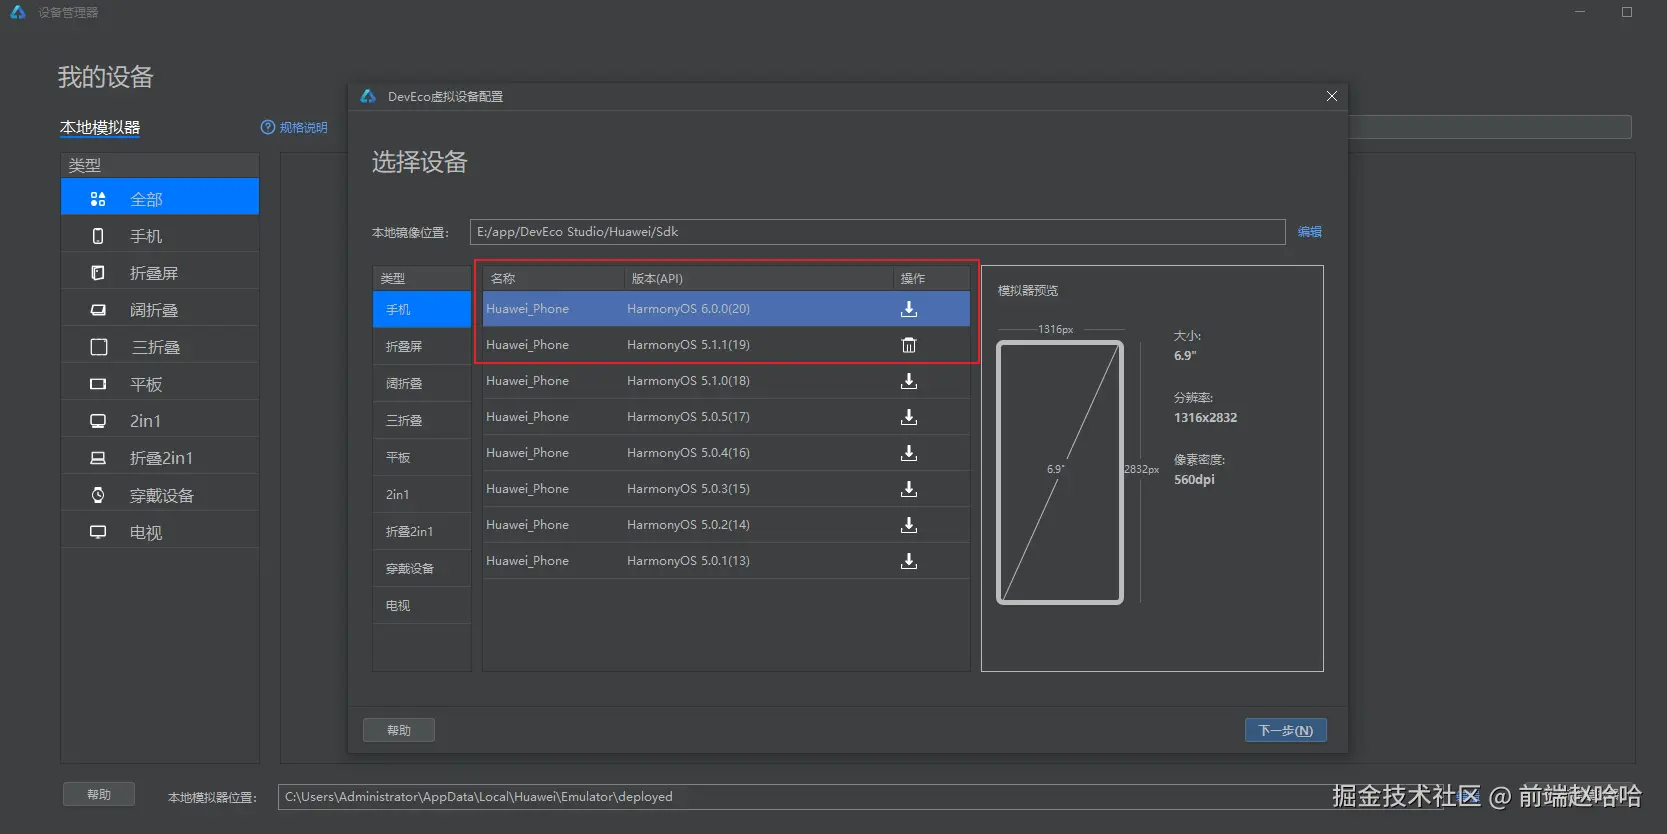1667x834 pixels.
Task: Click the 手机 phone icon in left sidebar
Action: pos(98,236)
